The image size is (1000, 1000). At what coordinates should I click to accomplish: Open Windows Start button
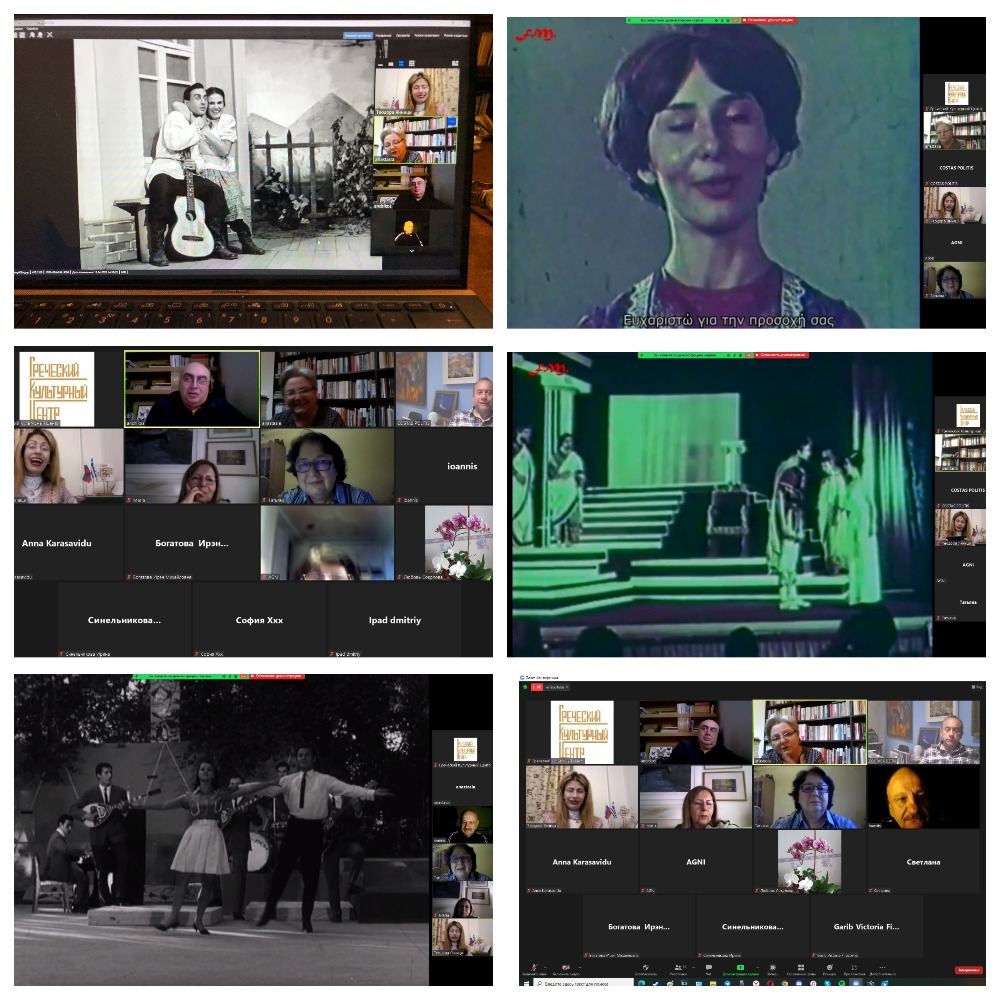526,984
